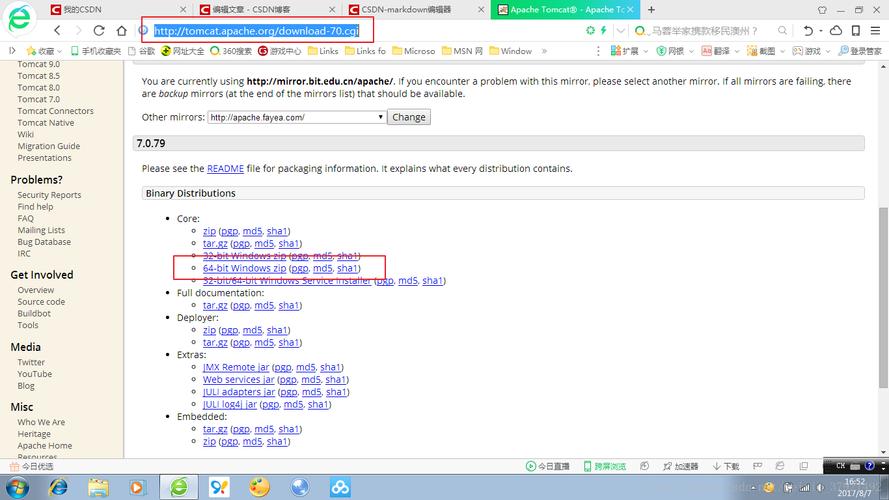
Task: Click the 360 browser logo
Action: (20, 18)
